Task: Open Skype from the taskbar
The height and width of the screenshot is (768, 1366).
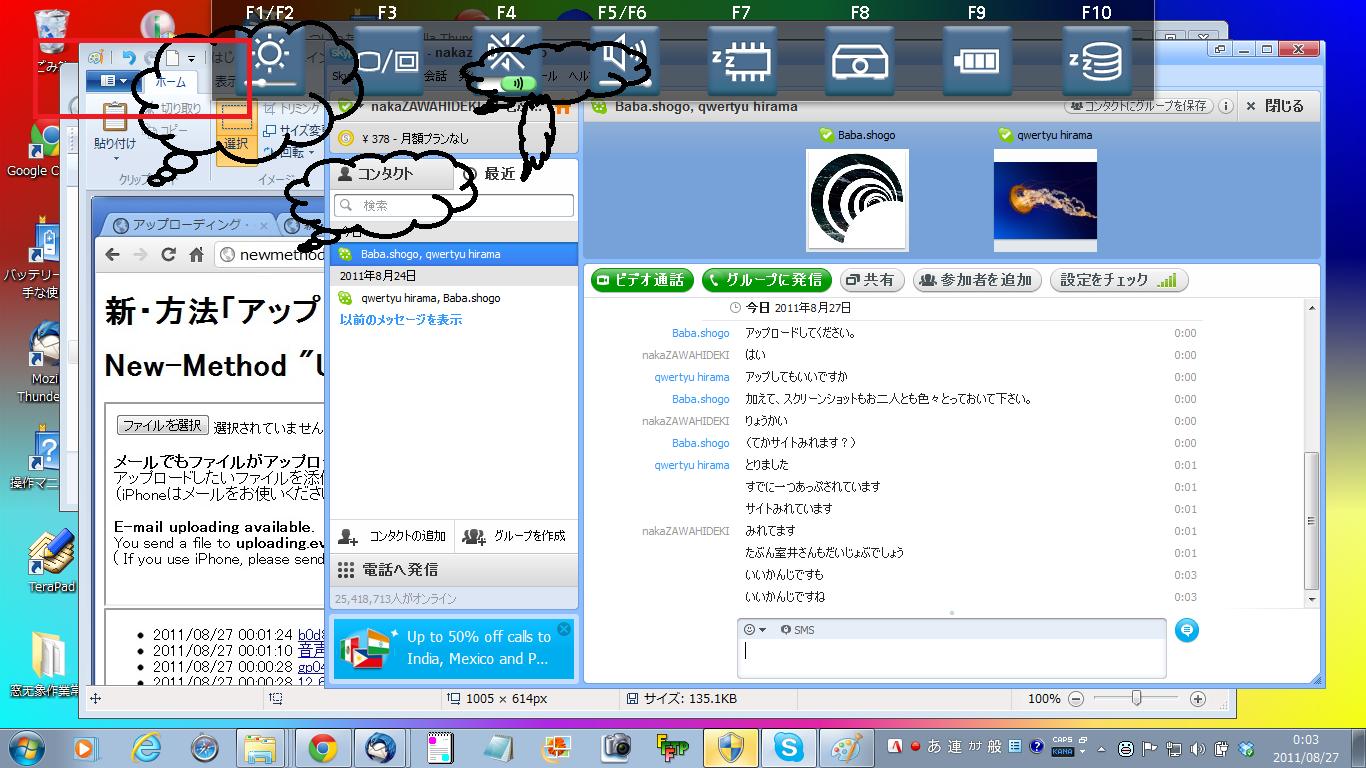Action: [788, 747]
